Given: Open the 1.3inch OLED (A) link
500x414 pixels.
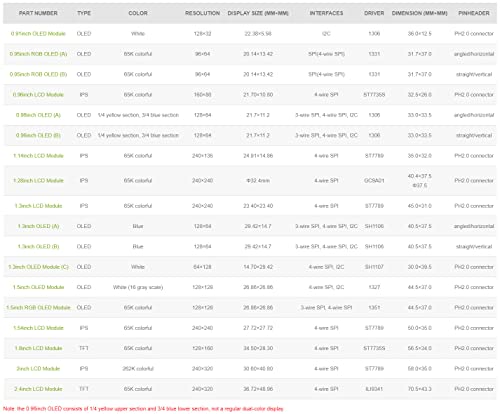Looking at the screenshot, I should [38, 226].
